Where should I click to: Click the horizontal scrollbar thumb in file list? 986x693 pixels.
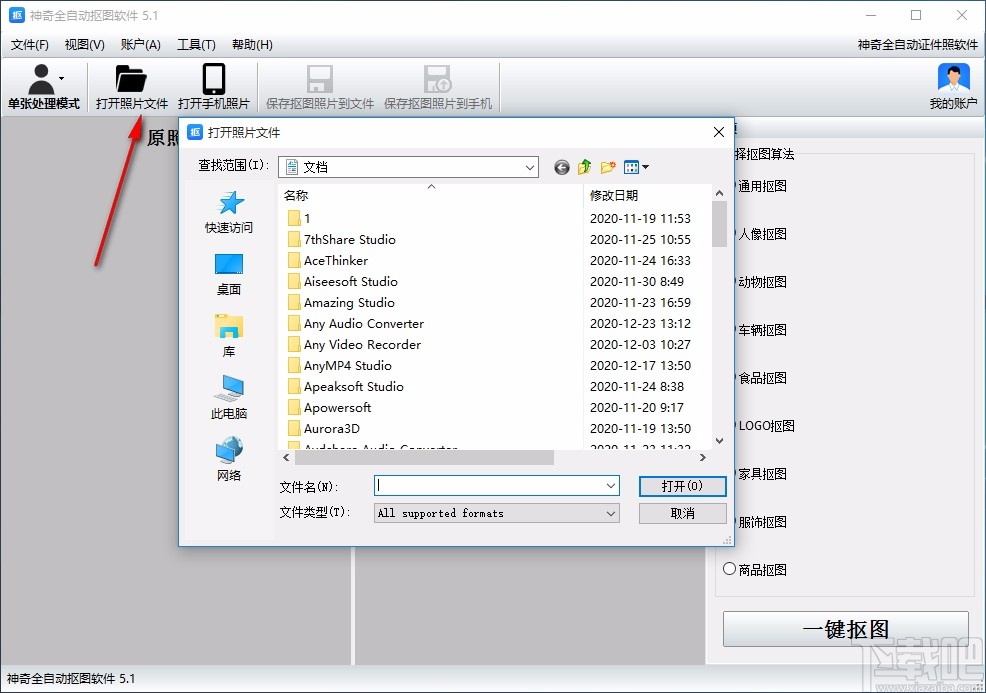coord(424,458)
